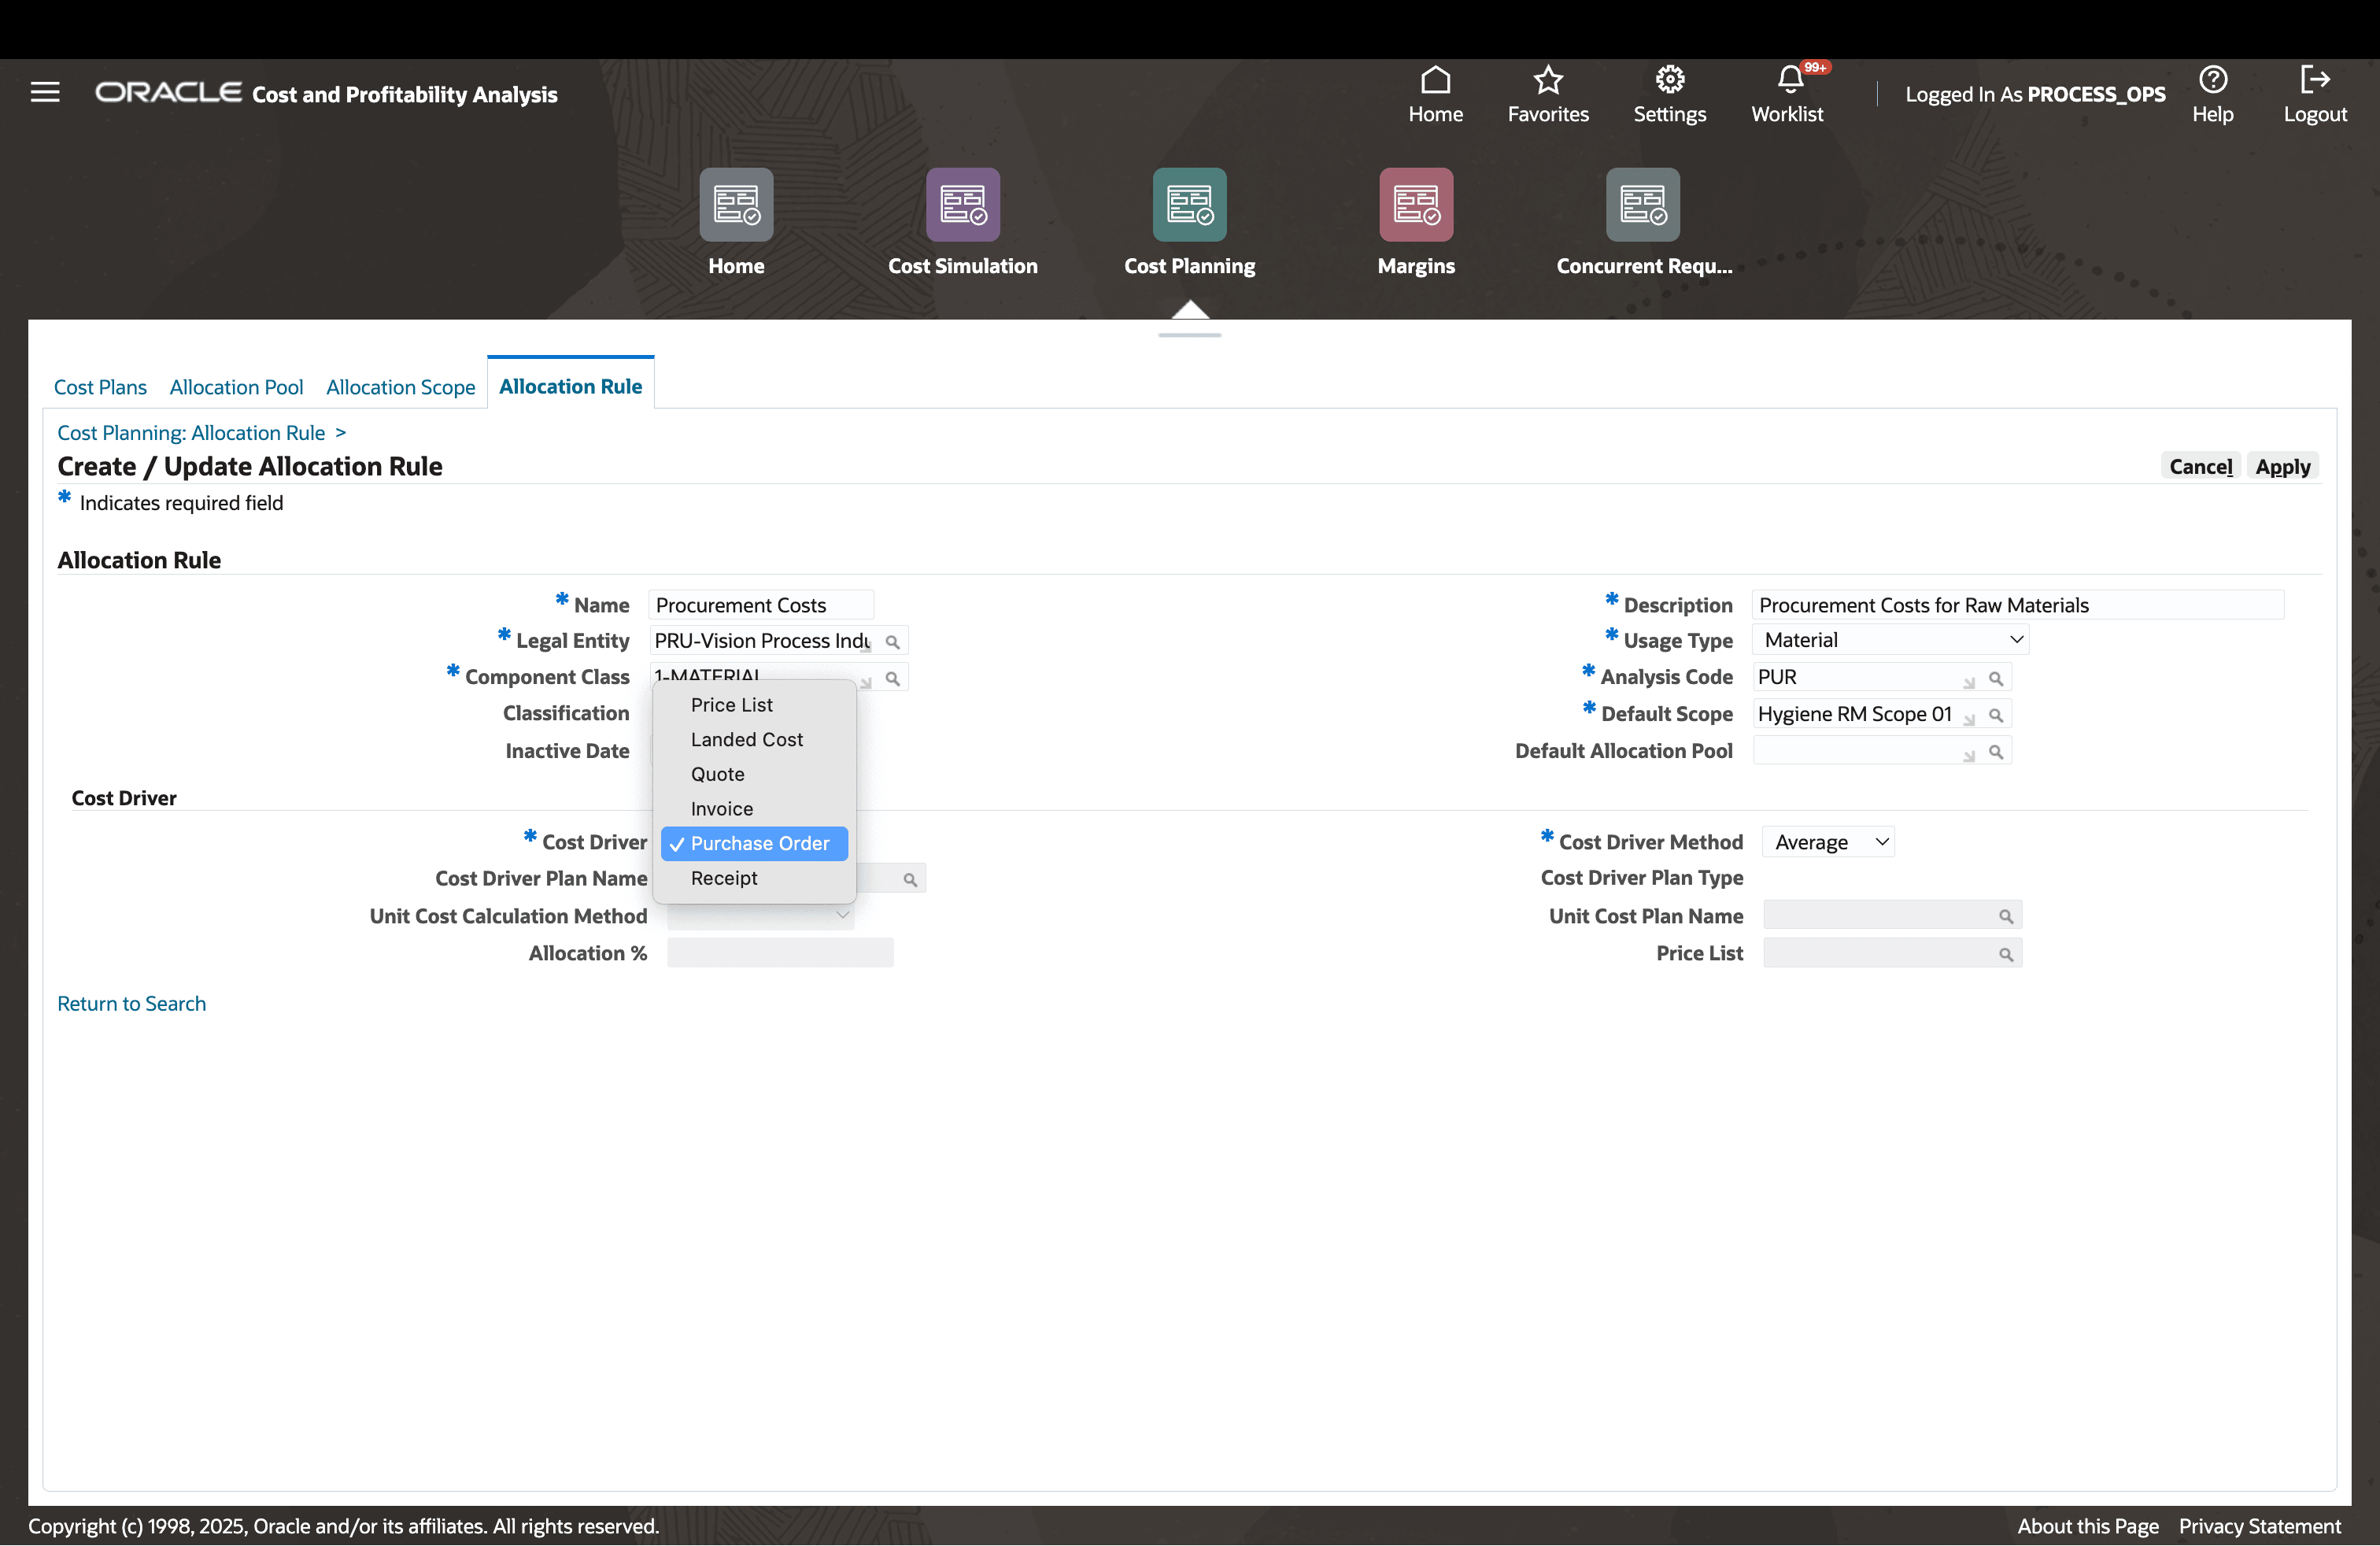This screenshot has width=2380, height=1546.
Task: Click the Return to Search link
Action: pos(131,1003)
